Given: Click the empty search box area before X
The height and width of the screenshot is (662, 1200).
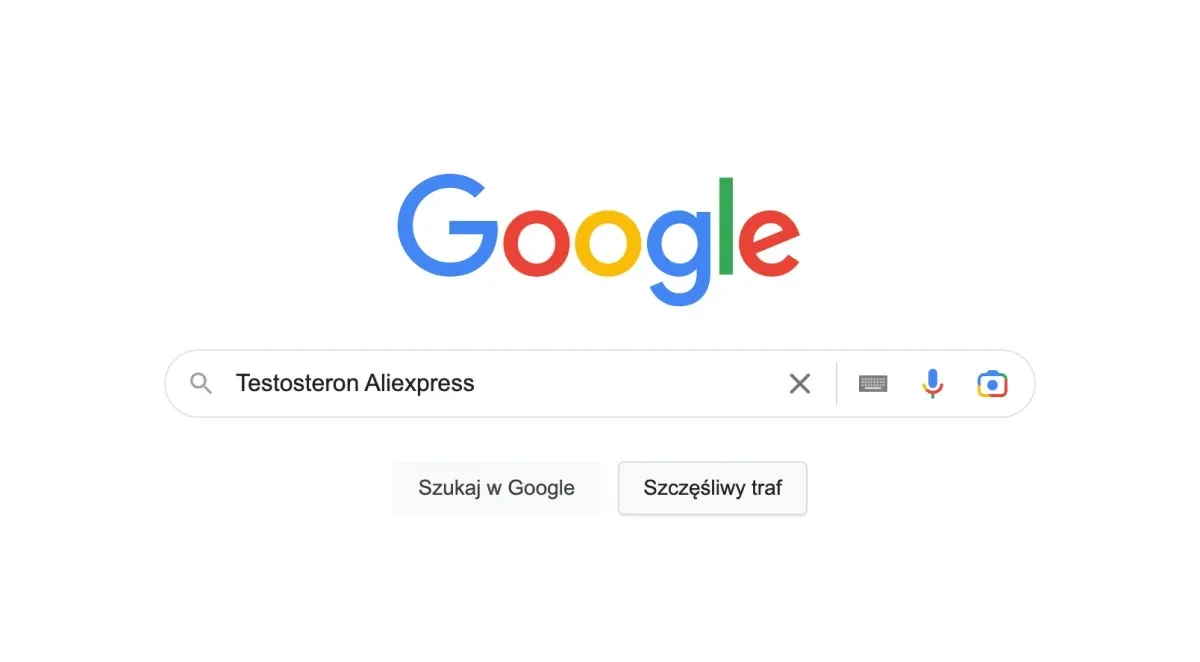Looking at the screenshot, I should 630,383.
